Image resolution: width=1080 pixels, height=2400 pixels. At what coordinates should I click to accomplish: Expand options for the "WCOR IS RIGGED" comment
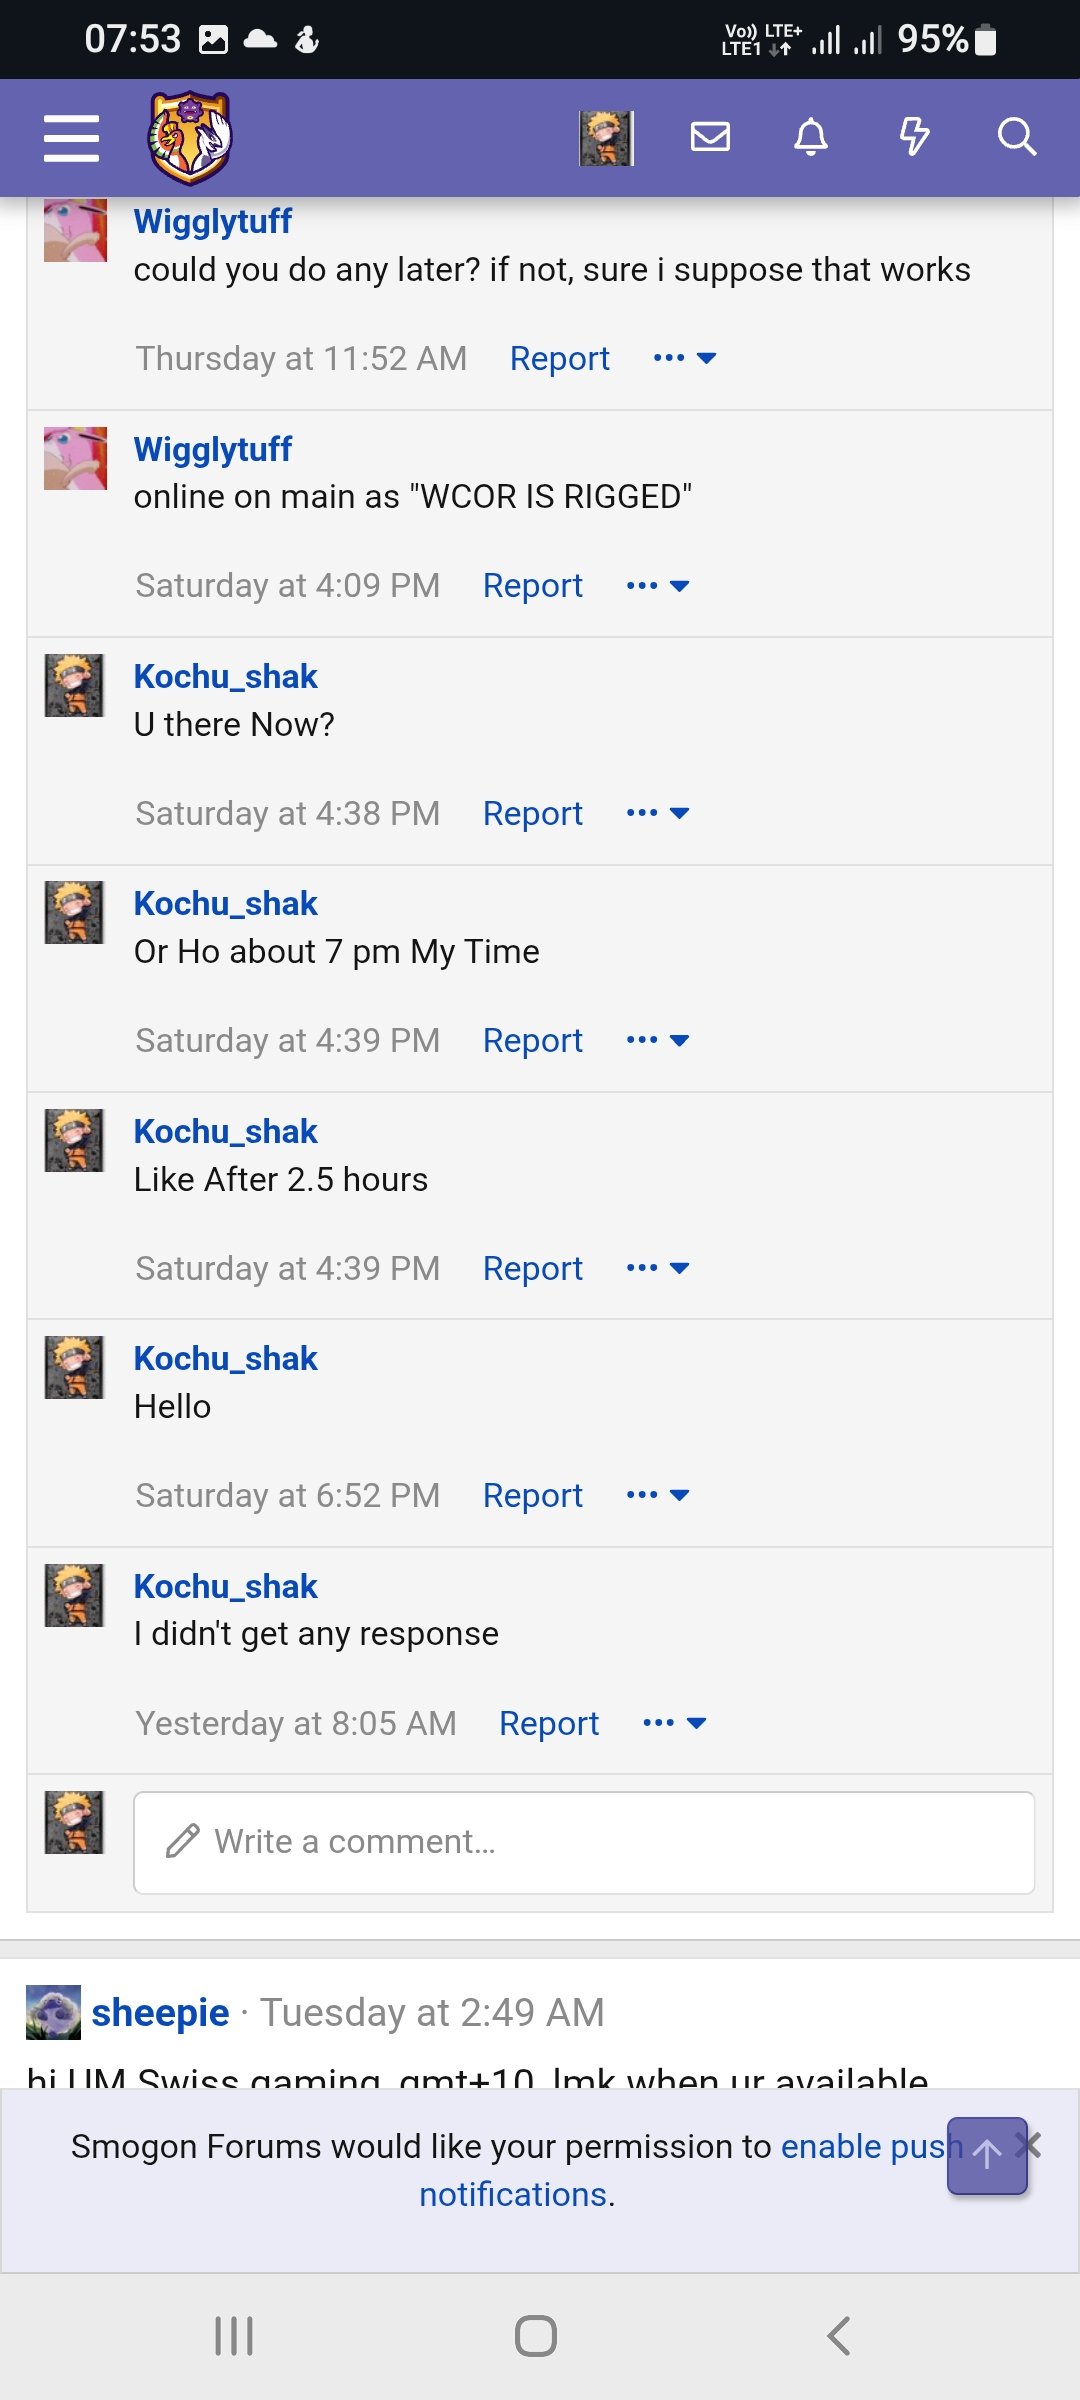[x=658, y=586]
